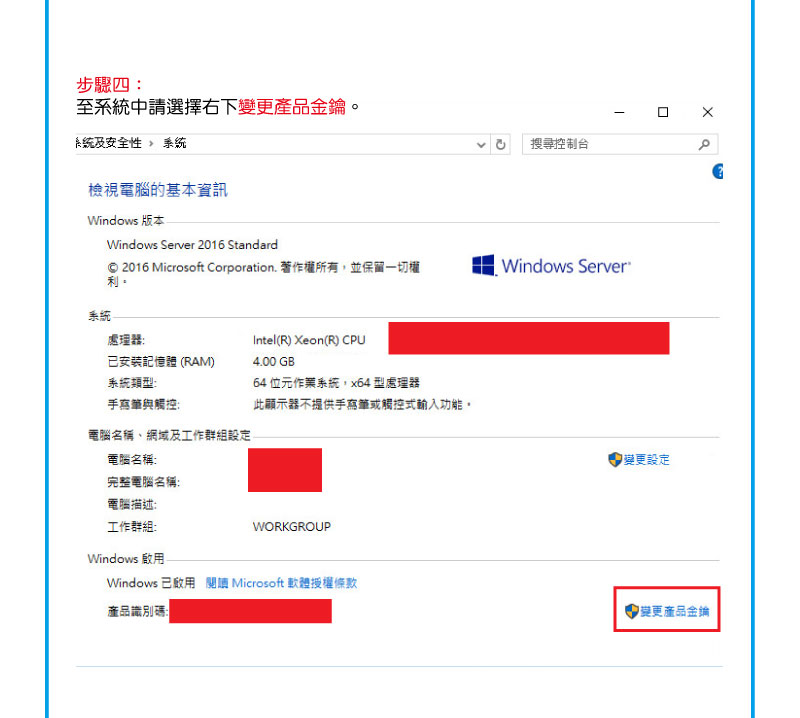Image resolution: width=800 pixels, height=718 pixels.
Task: Select the 2016 Microsoft Corporation copyright text
Action: (x=263, y=274)
